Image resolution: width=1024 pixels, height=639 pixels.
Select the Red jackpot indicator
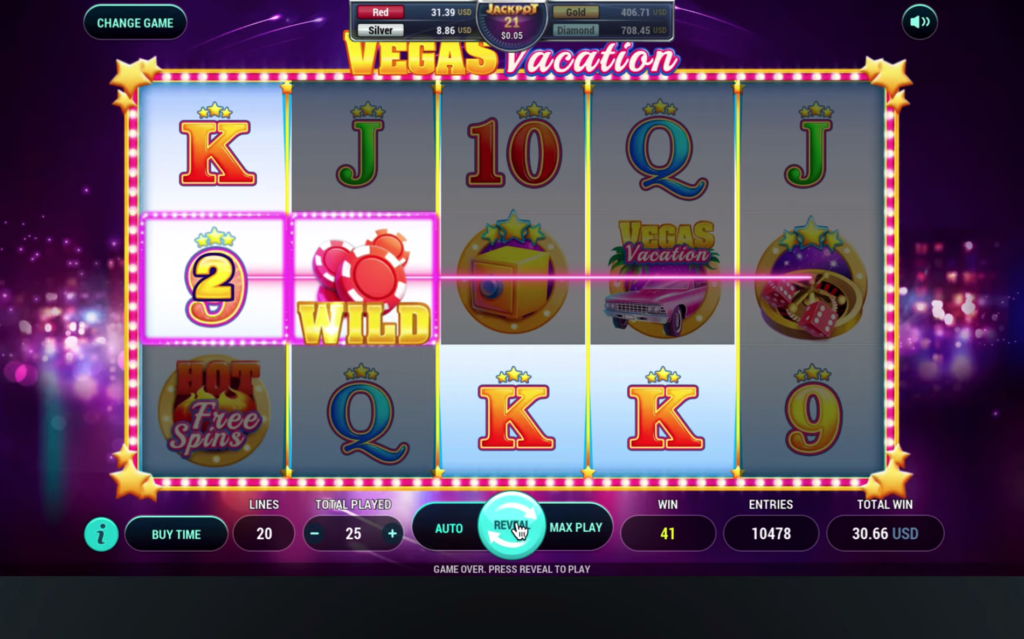413,12
